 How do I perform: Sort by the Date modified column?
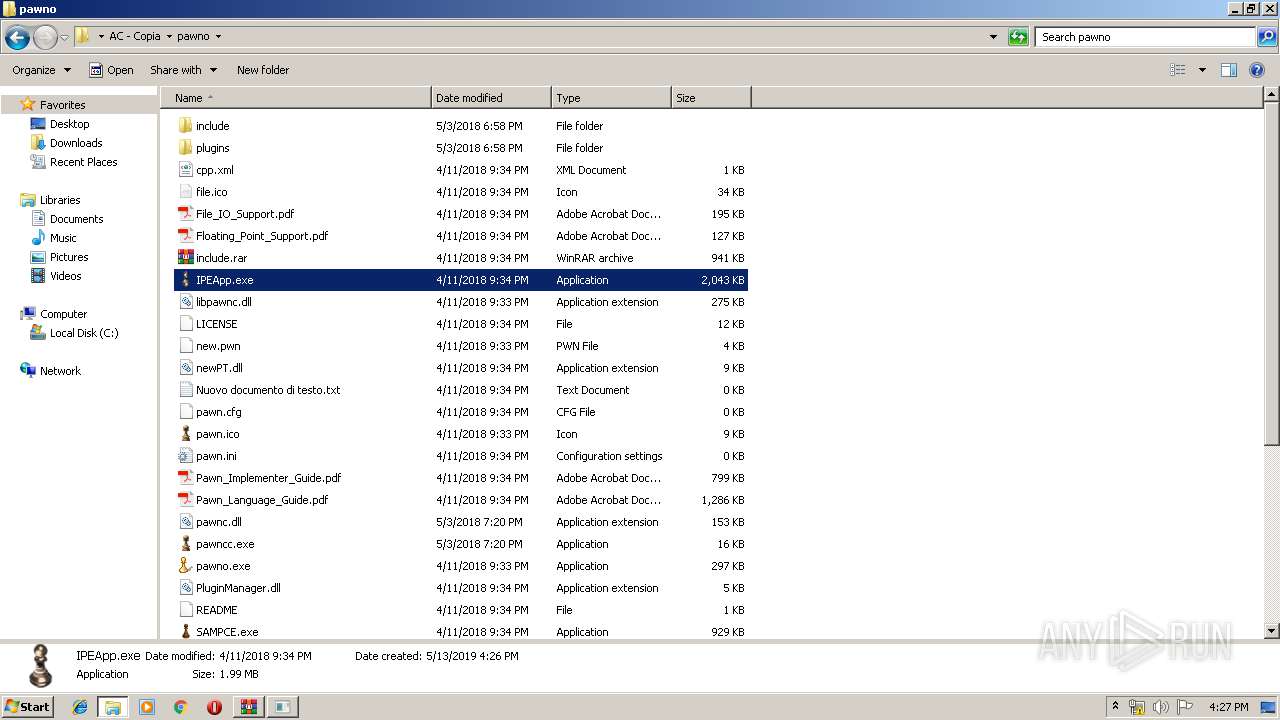[x=491, y=98]
